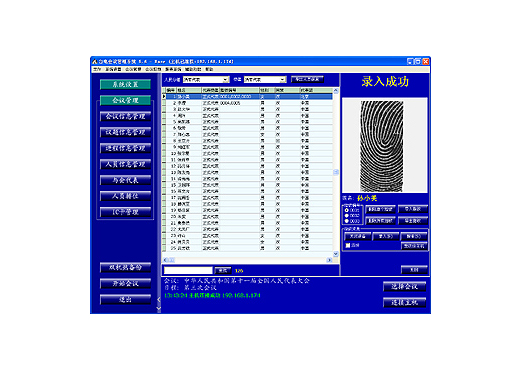
Task: Click the horizontal scrollbar right arrow
Action: coord(329,260)
